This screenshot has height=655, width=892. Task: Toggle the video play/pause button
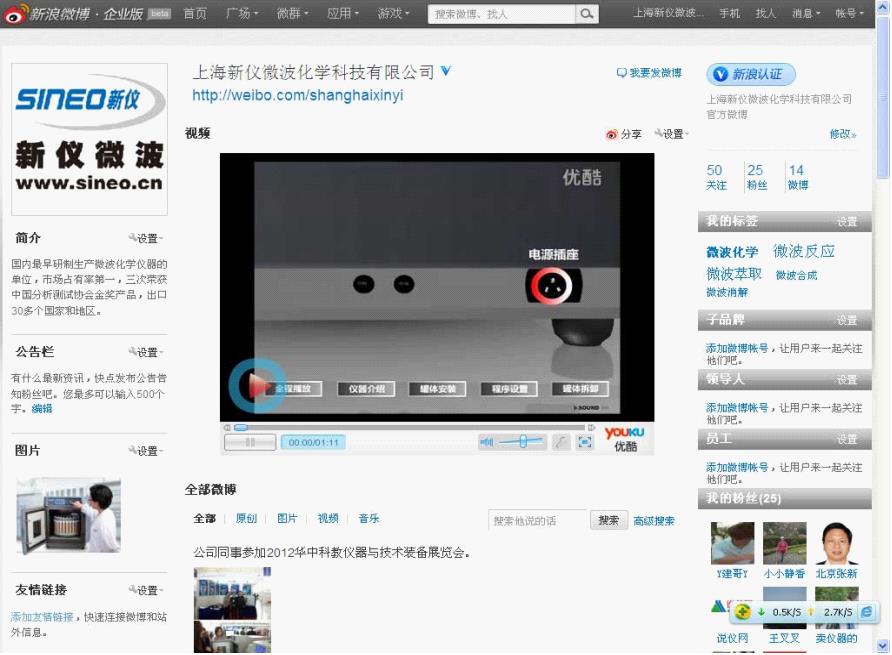(x=250, y=442)
